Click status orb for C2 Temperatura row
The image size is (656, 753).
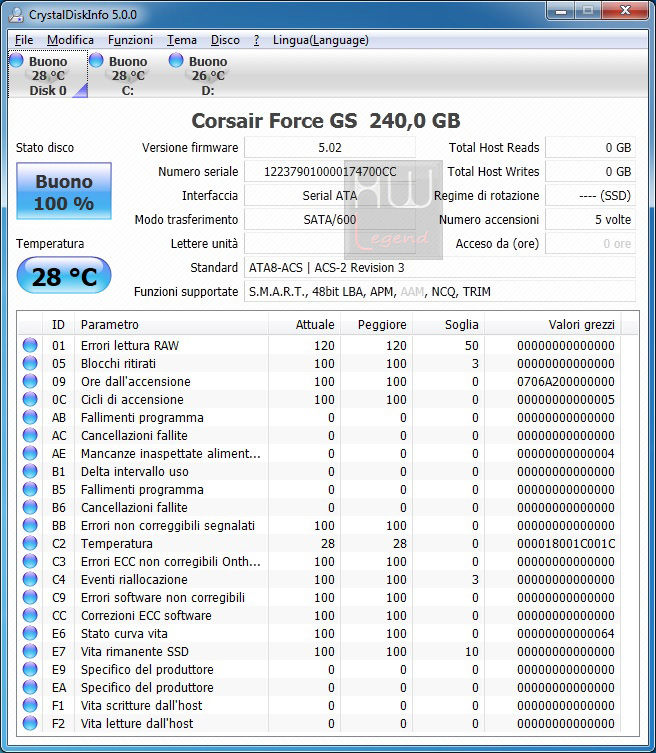pyautogui.click(x=30, y=543)
